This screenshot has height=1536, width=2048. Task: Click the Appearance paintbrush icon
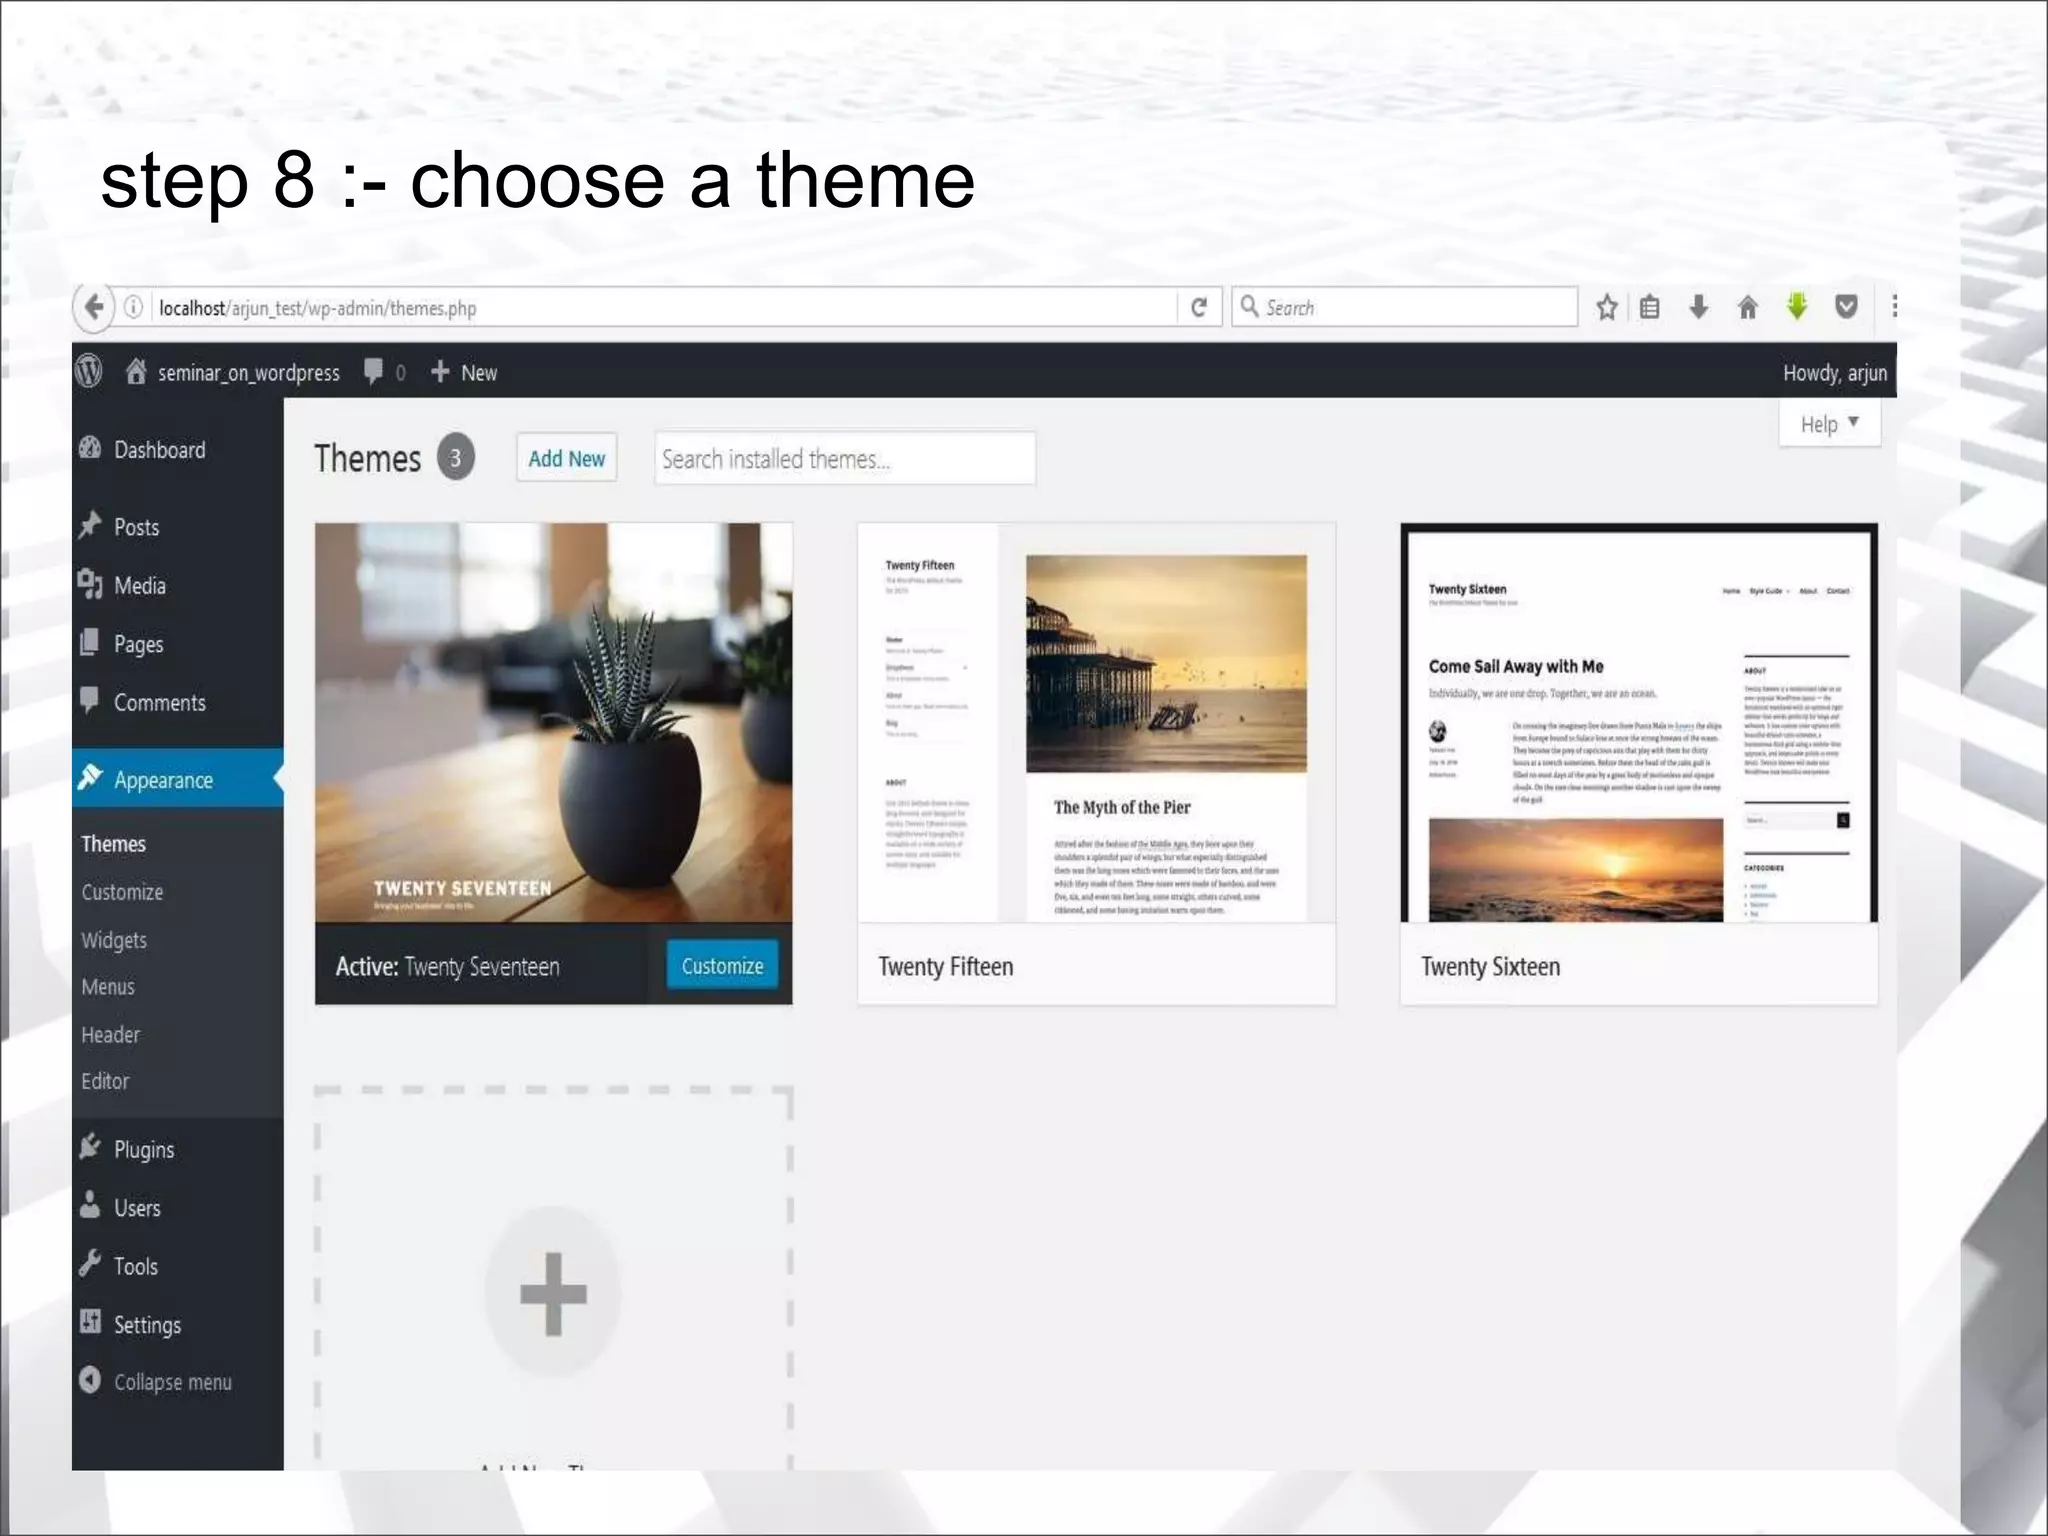click(x=90, y=777)
